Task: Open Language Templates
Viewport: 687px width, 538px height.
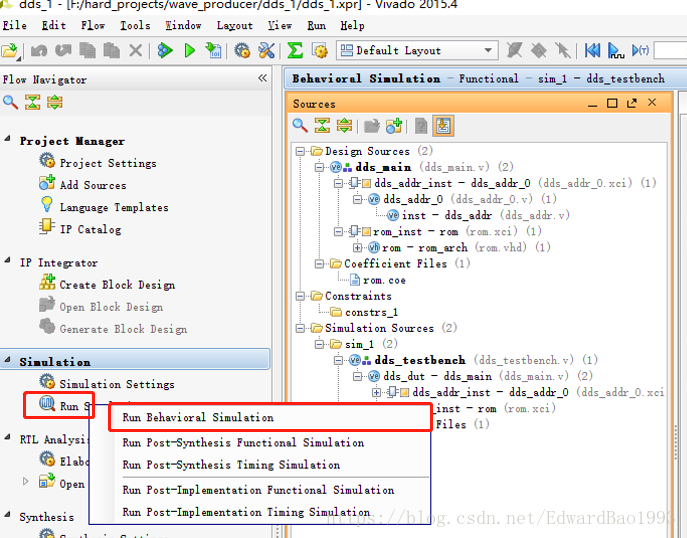Action: point(114,207)
